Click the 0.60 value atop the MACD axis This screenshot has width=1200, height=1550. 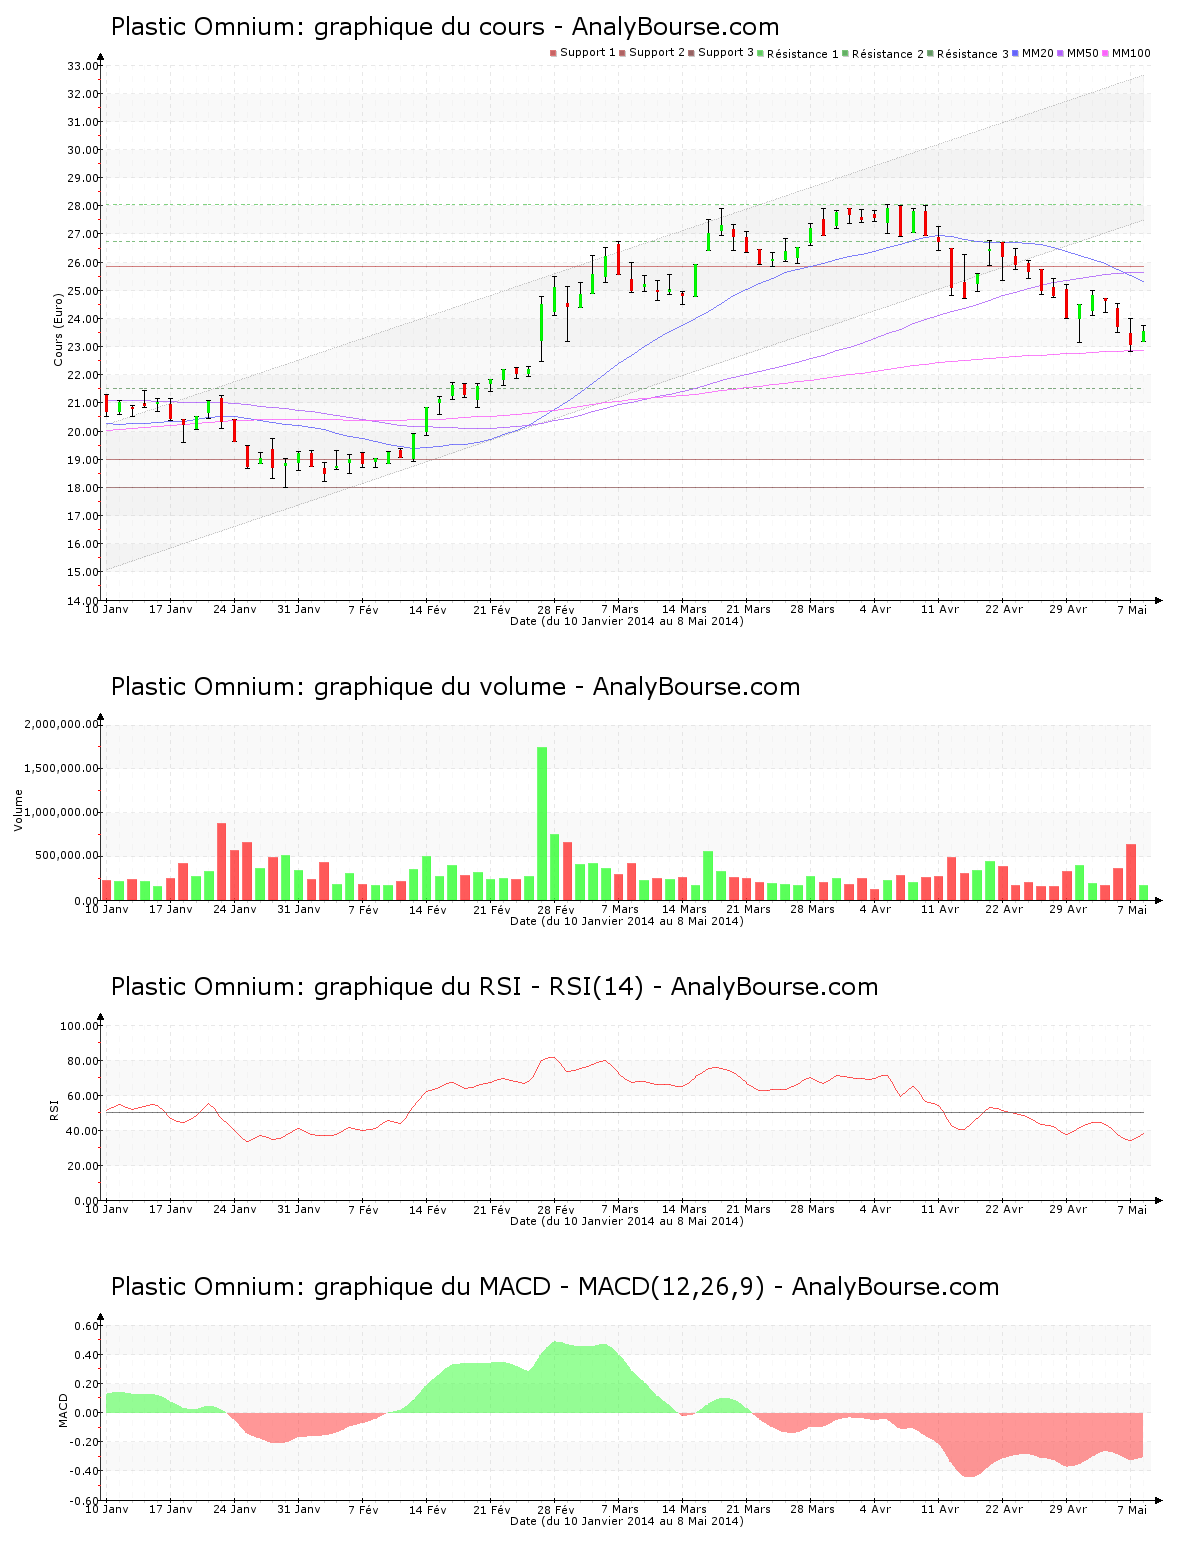(x=87, y=1326)
